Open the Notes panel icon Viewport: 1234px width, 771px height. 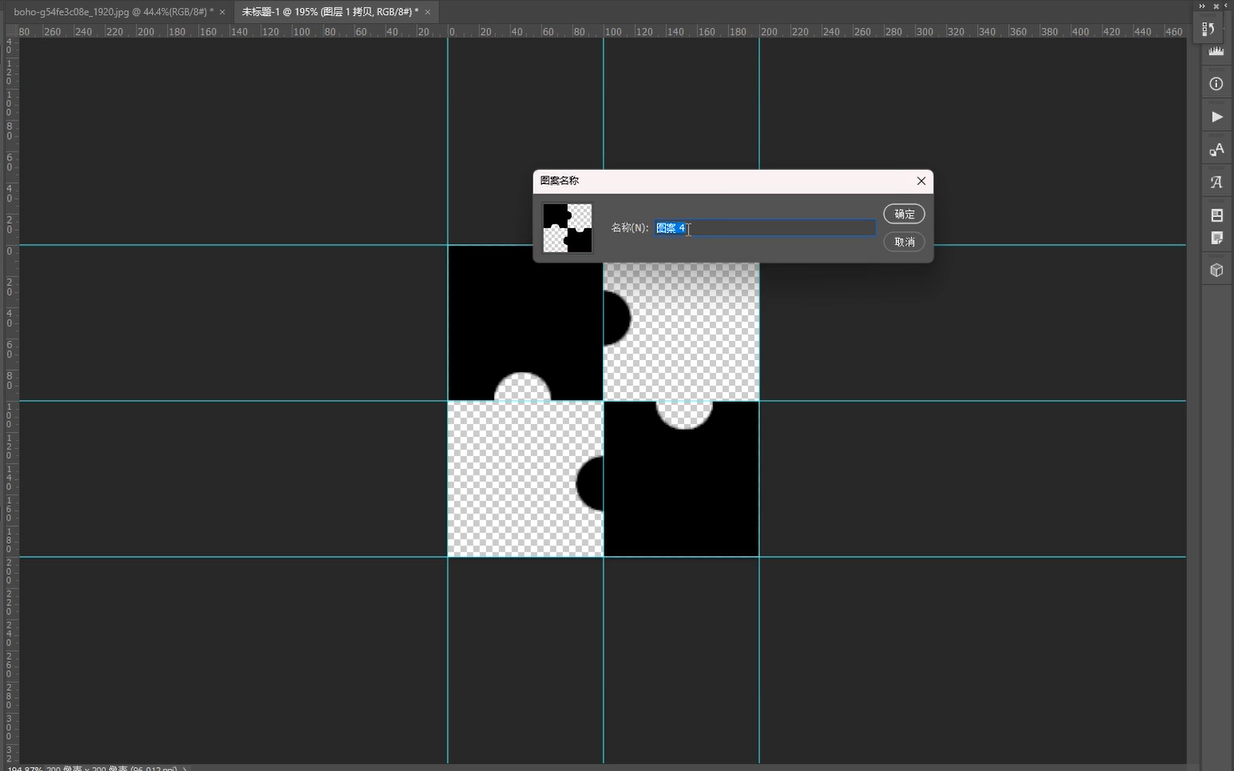tap(1216, 238)
